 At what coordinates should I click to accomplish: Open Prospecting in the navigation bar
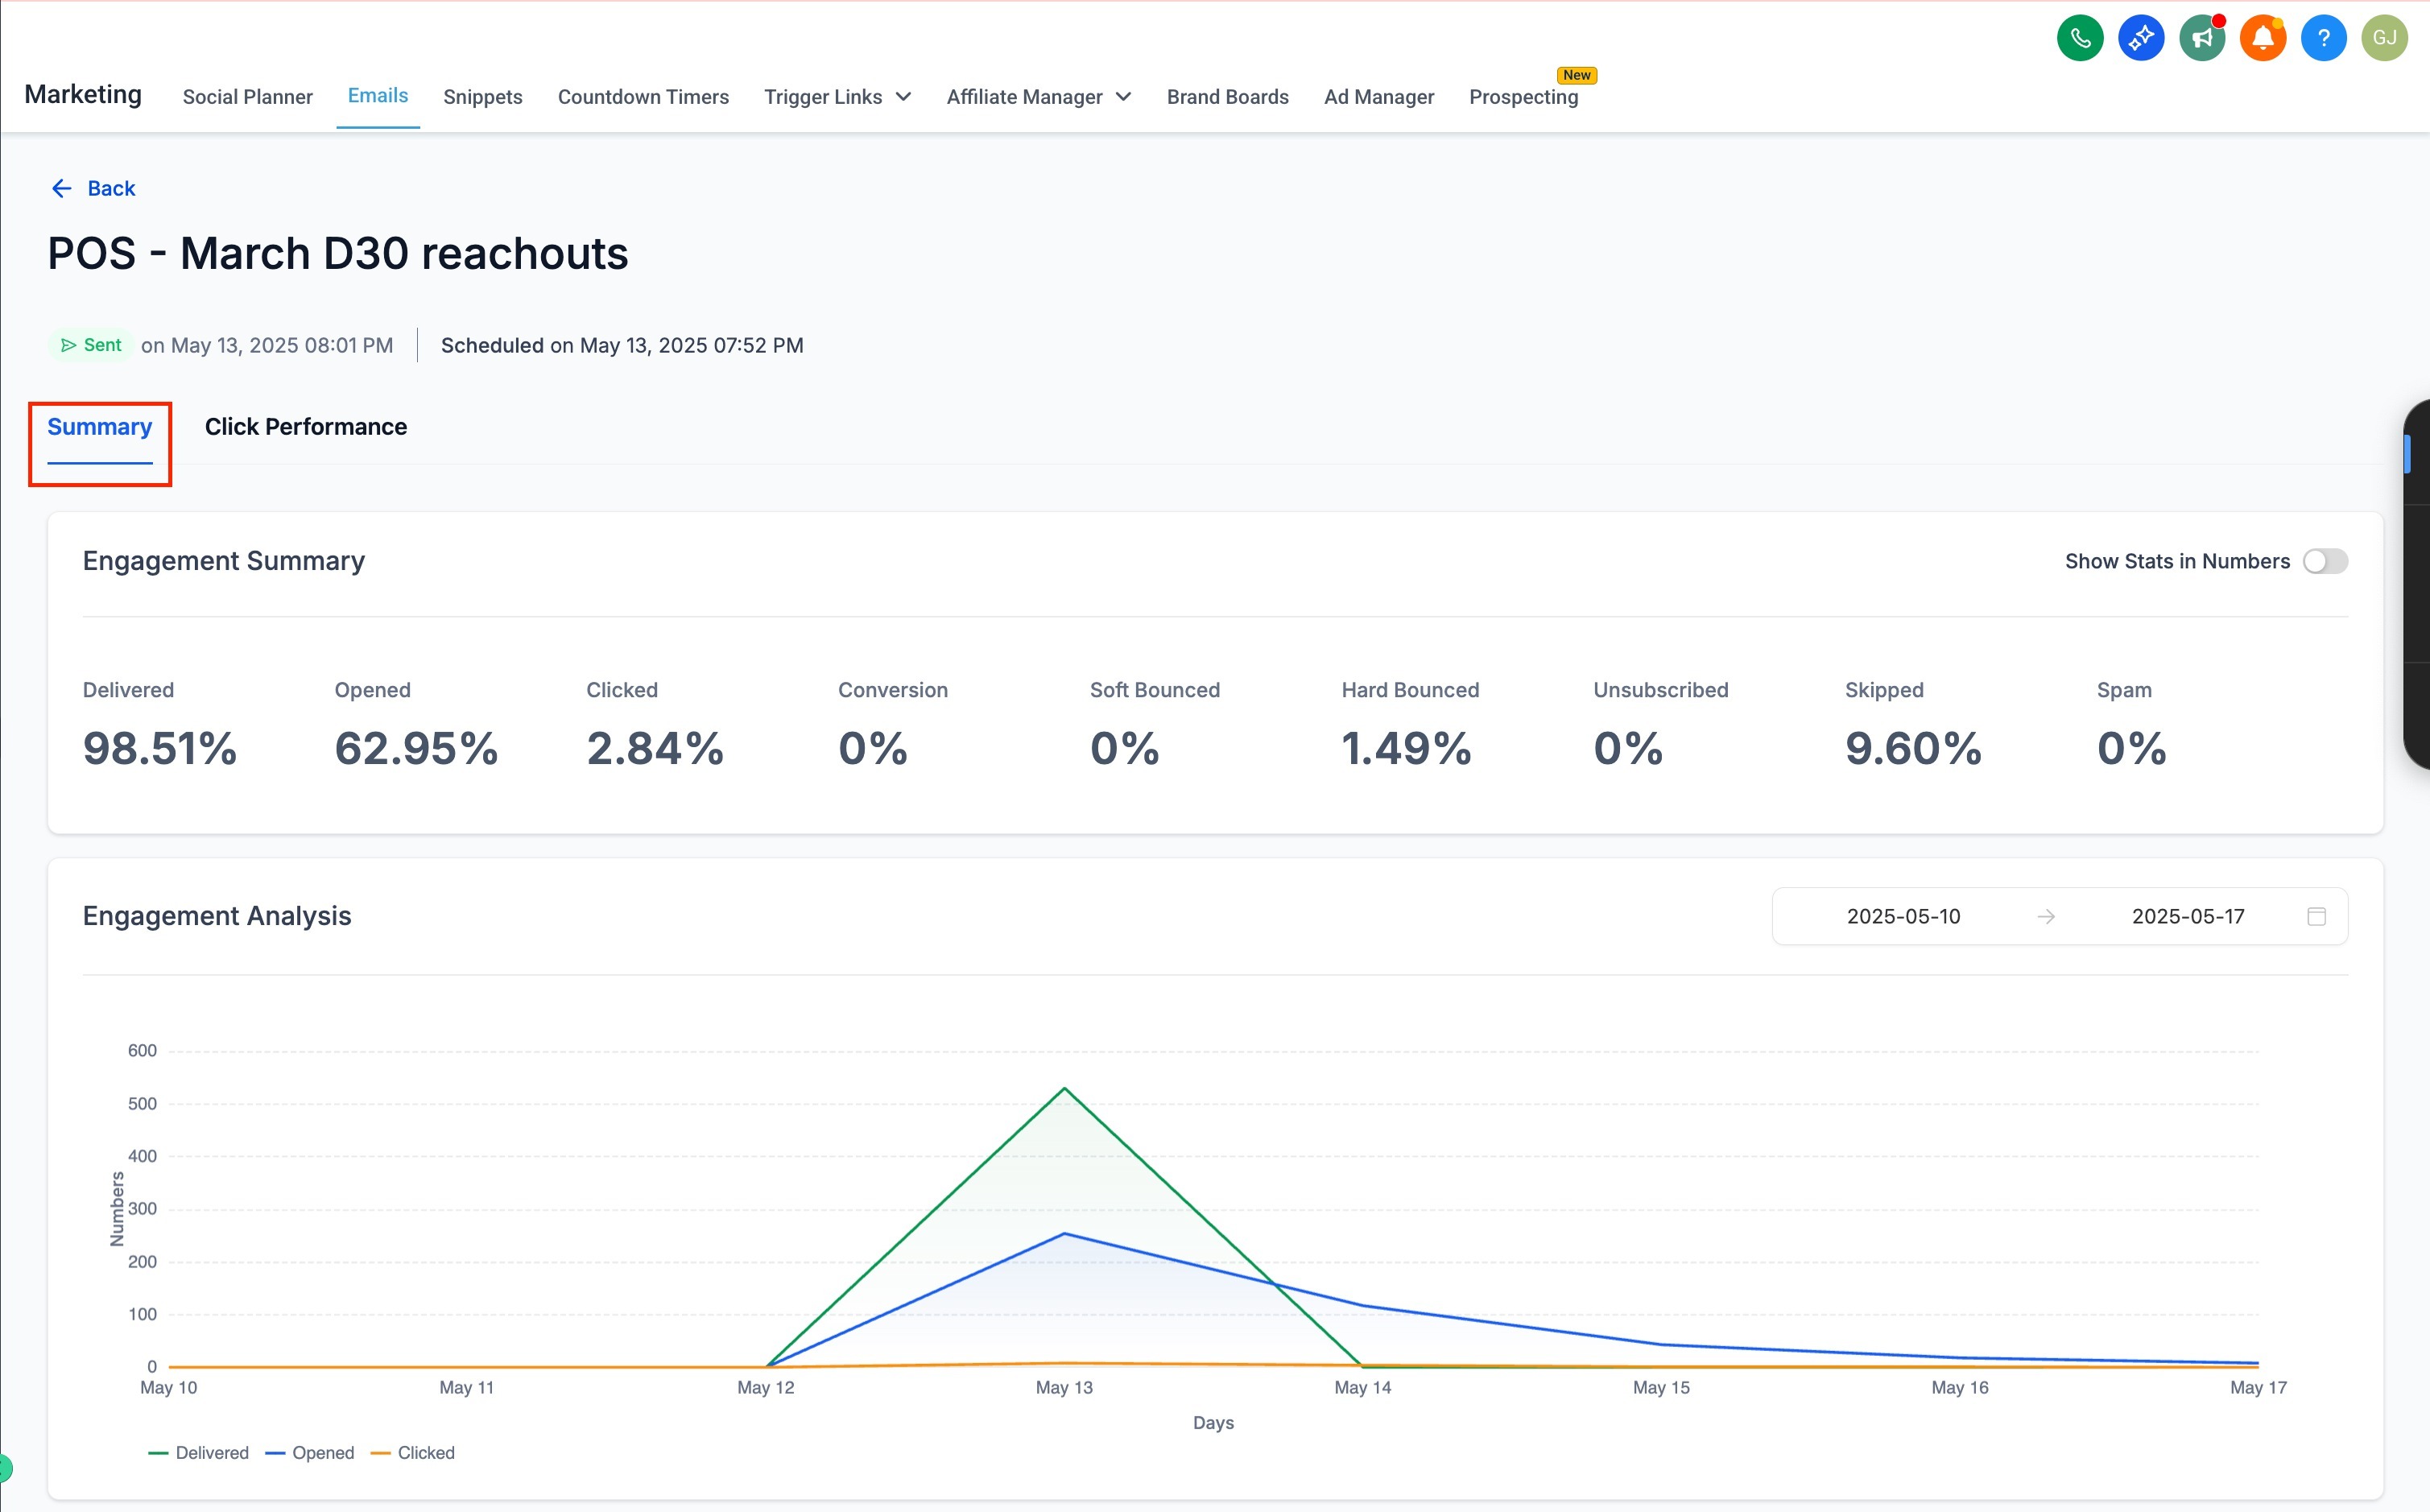(1523, 97)
